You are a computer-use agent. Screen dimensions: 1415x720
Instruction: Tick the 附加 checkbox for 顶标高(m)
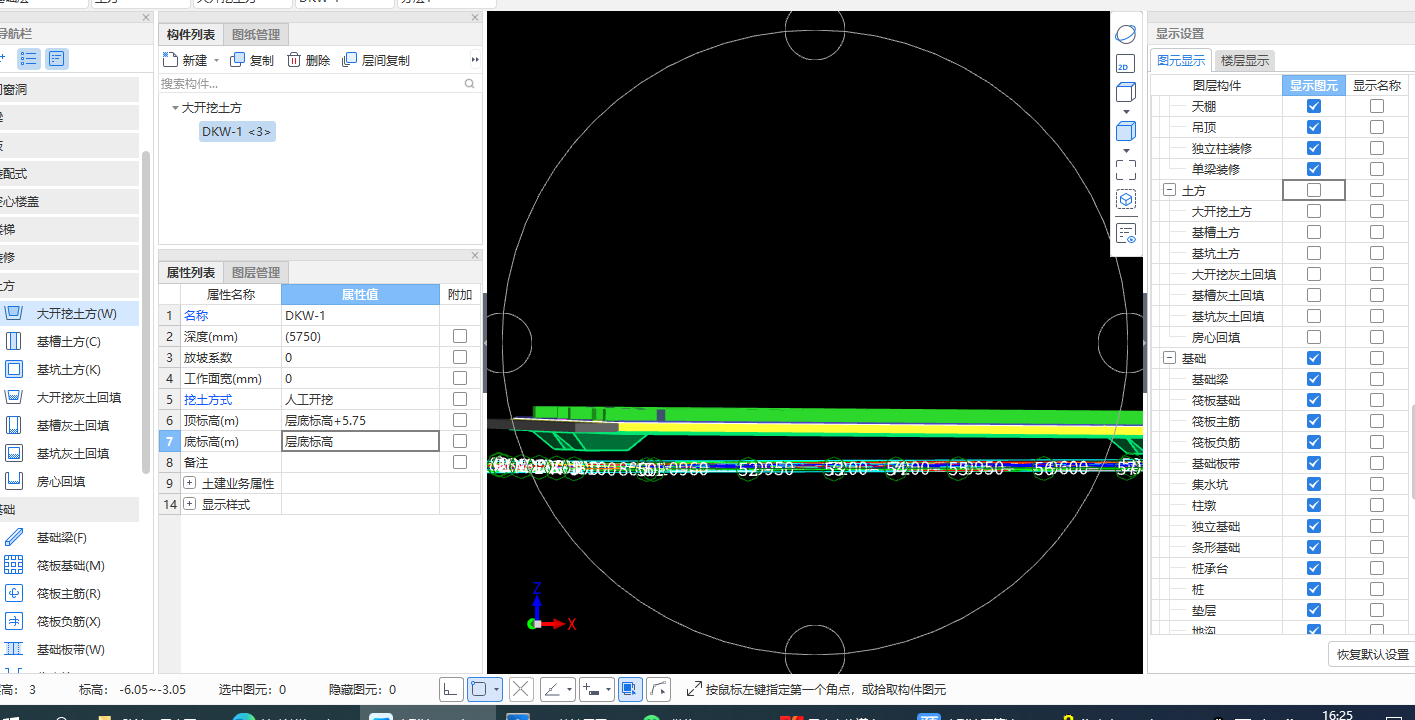coord(460,420)
